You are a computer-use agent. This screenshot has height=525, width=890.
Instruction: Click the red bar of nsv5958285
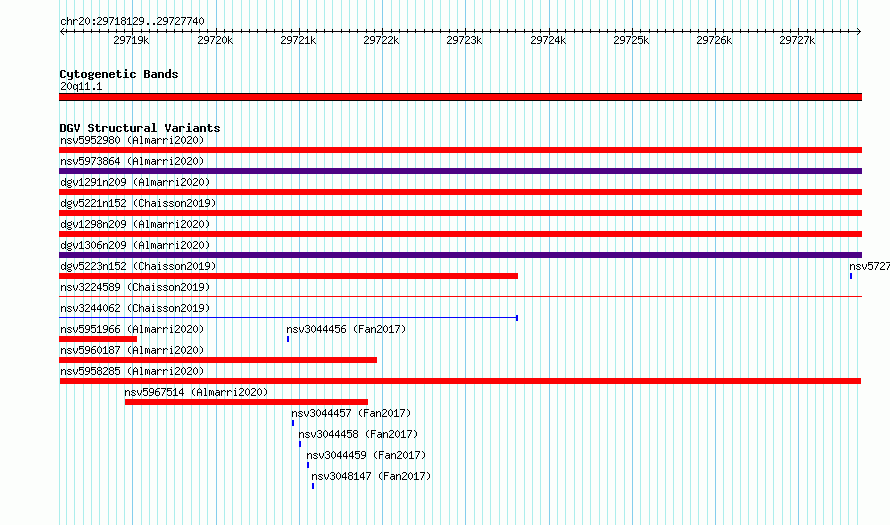[460, 381]
